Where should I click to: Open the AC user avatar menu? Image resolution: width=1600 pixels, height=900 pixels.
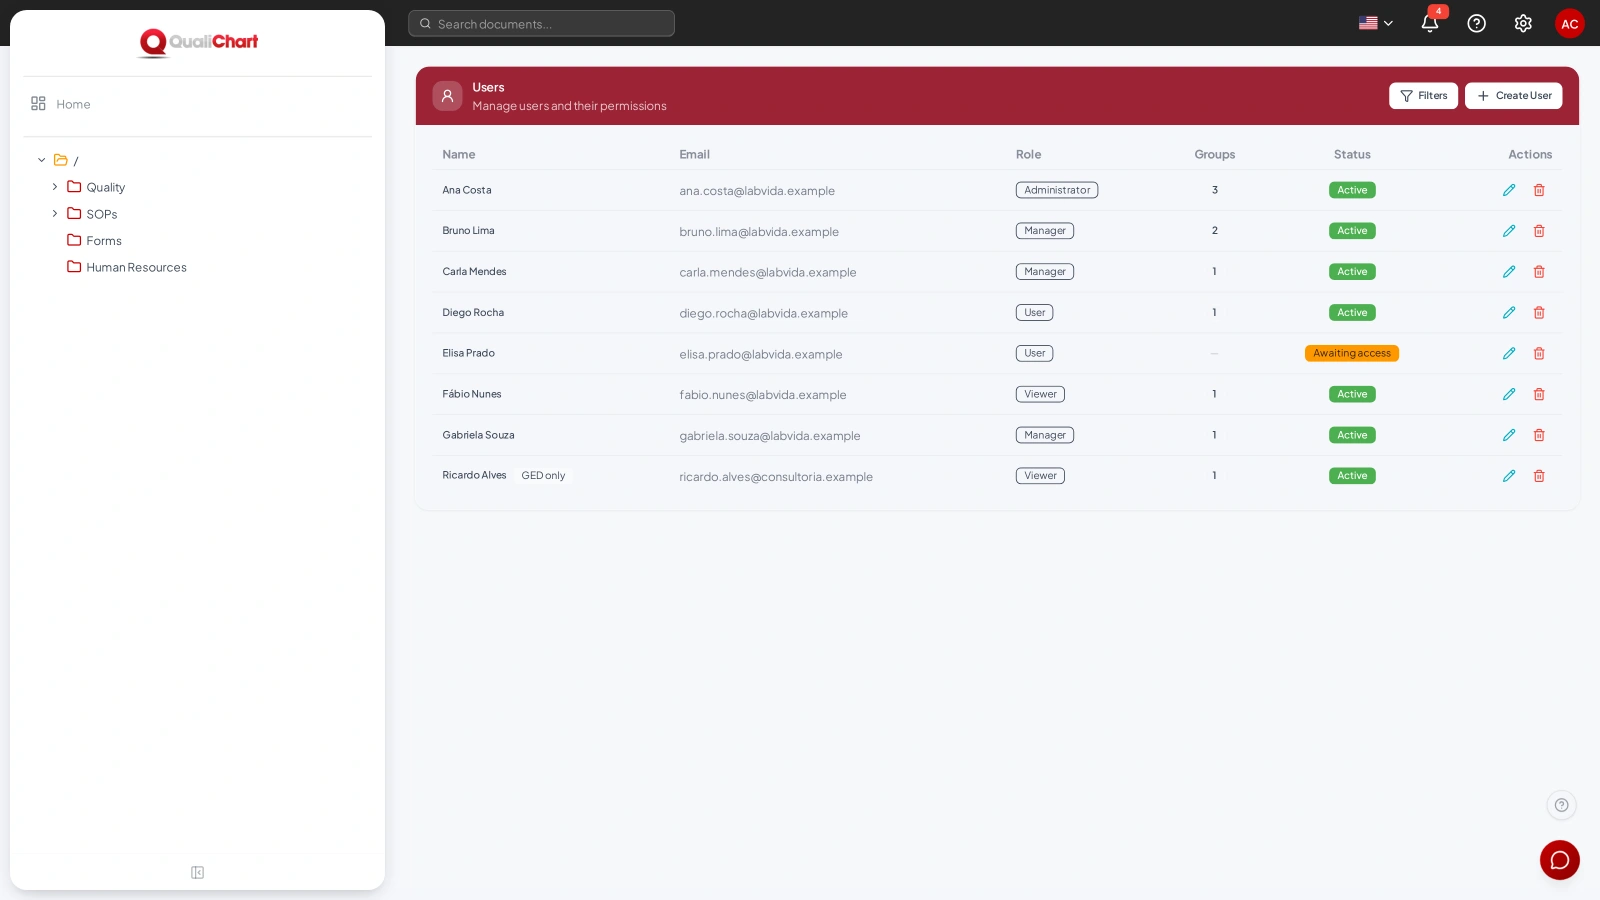pyautogui.click(x=1570, y=23)
